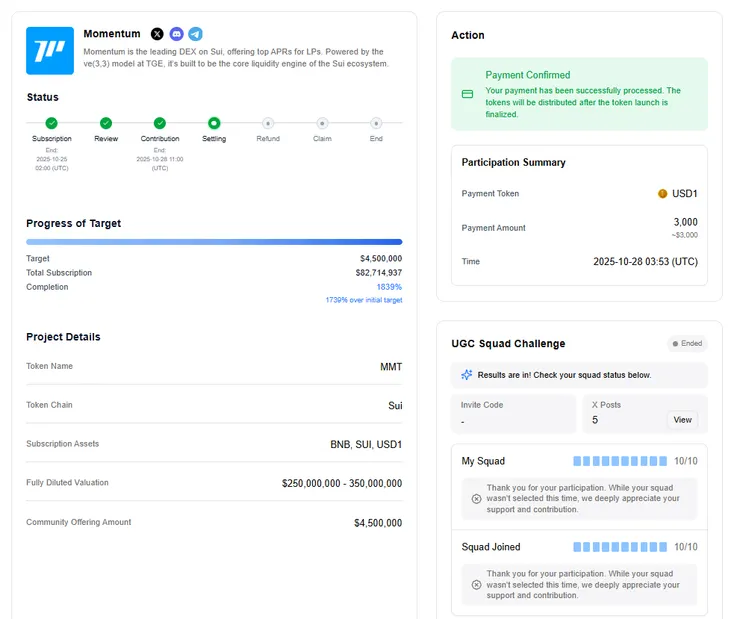Image resolution: width=740 pixels, height=619 pixels.
Task: Click the payment time 2025-10-28 03:53 (UTC)
Action: [x=646, y=261]
